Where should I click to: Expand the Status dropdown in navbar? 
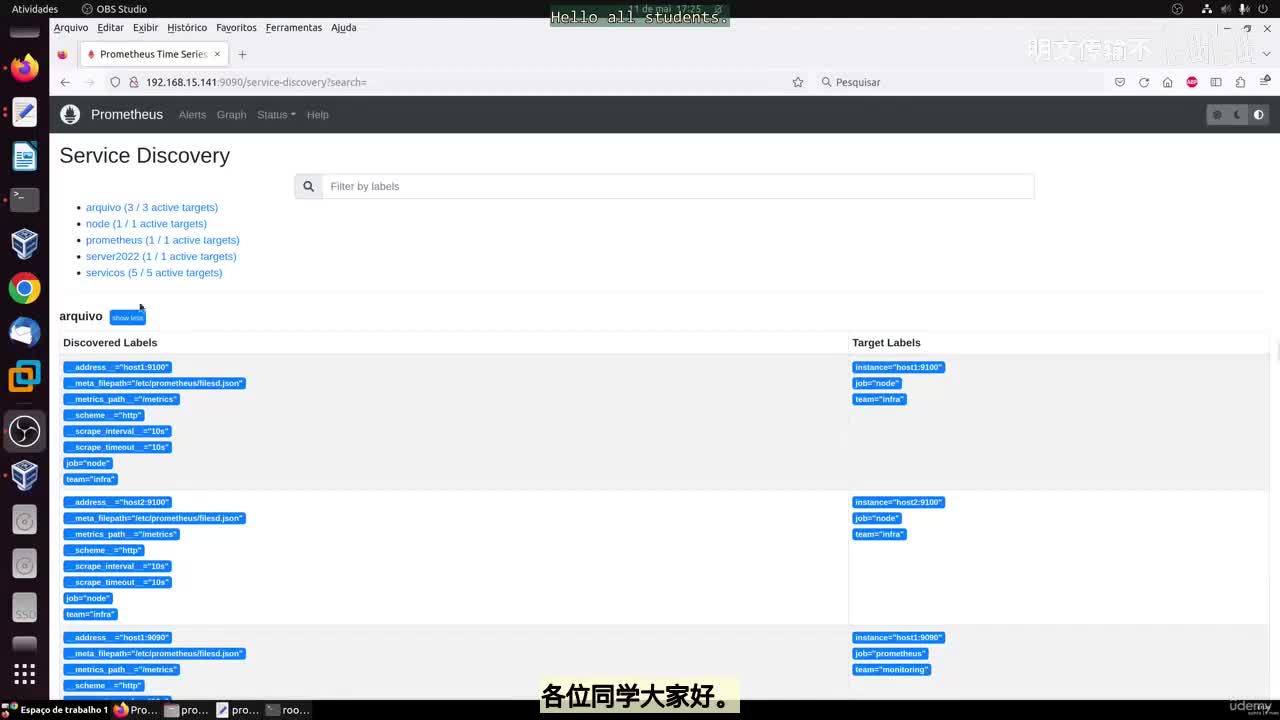(276, 115)
